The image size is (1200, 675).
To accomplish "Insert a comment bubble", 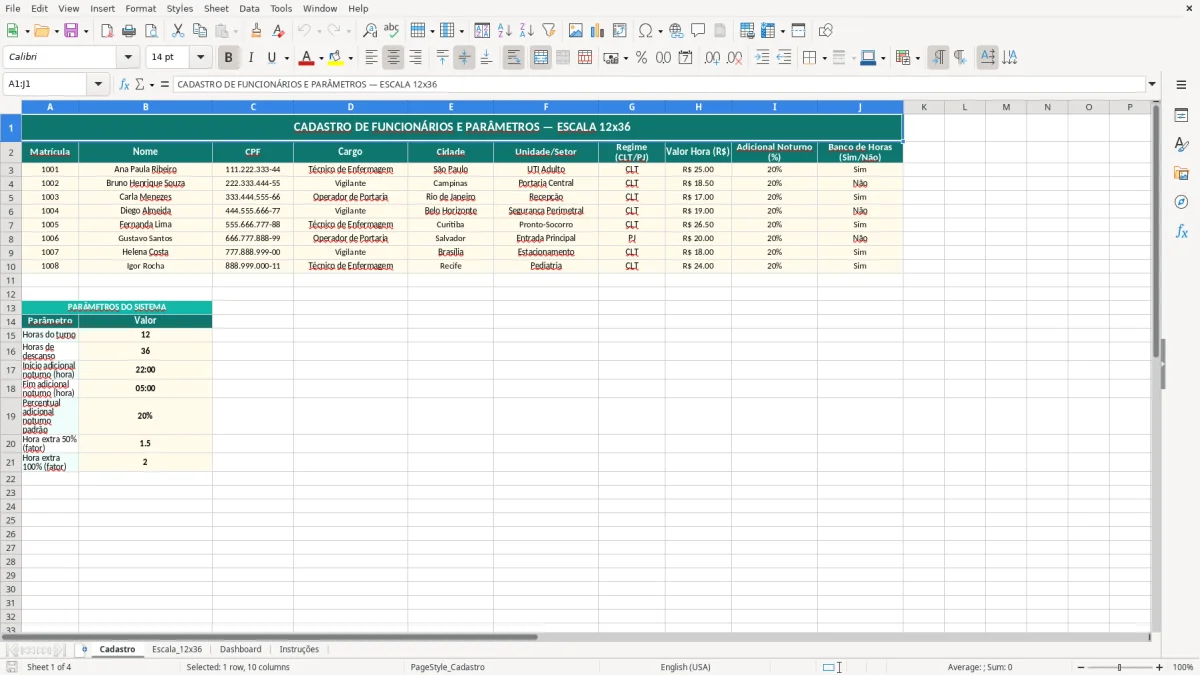I will tap(698, 31).
